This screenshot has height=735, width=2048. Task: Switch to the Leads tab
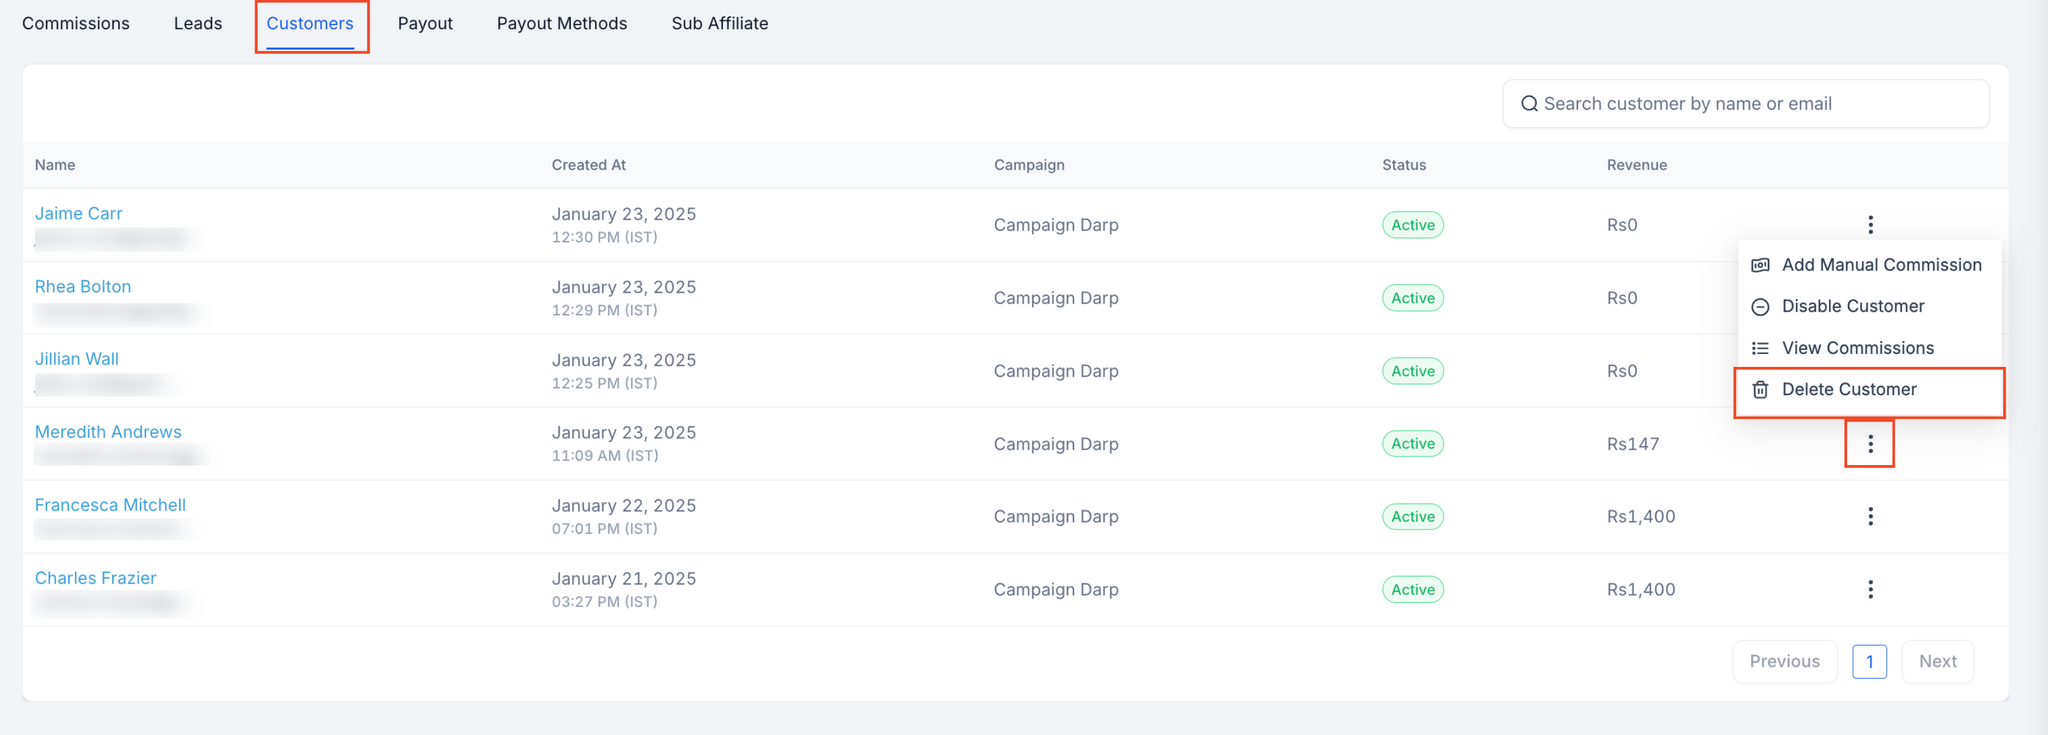198,23
